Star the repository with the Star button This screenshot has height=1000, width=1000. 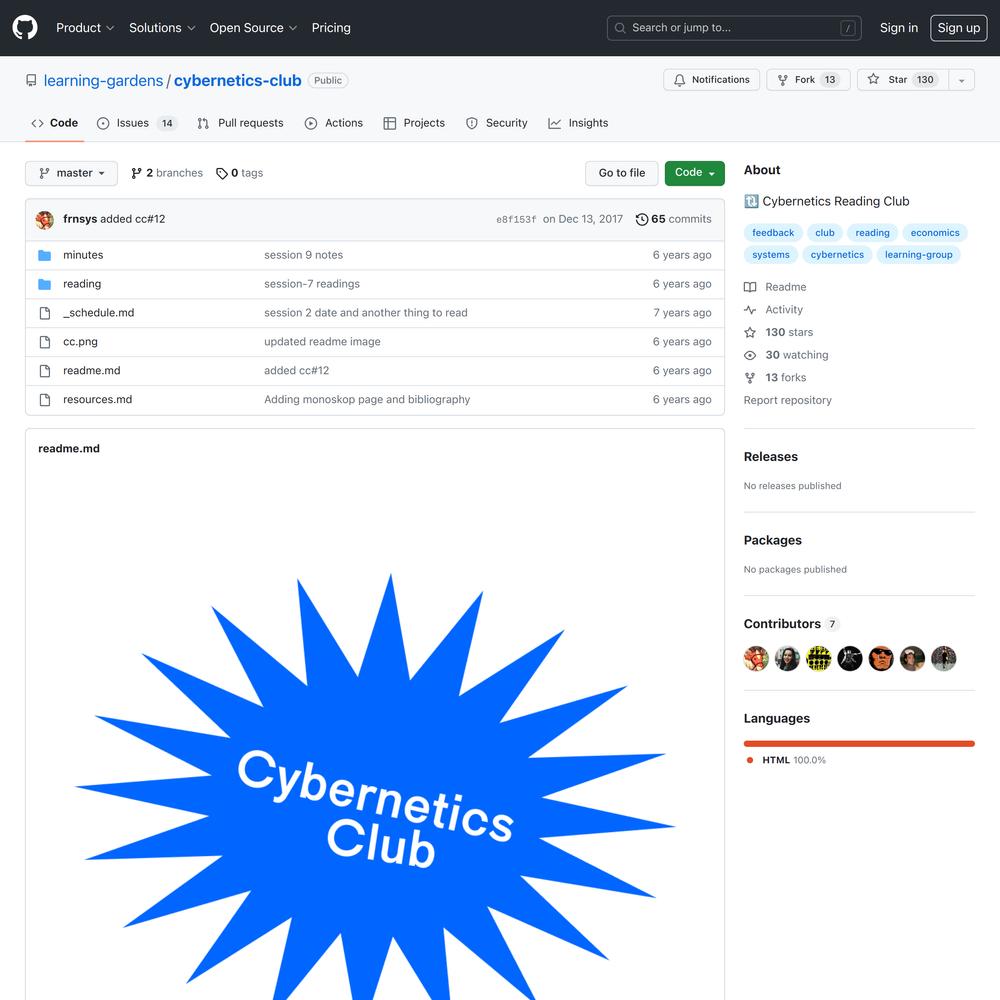coord(902,80)
